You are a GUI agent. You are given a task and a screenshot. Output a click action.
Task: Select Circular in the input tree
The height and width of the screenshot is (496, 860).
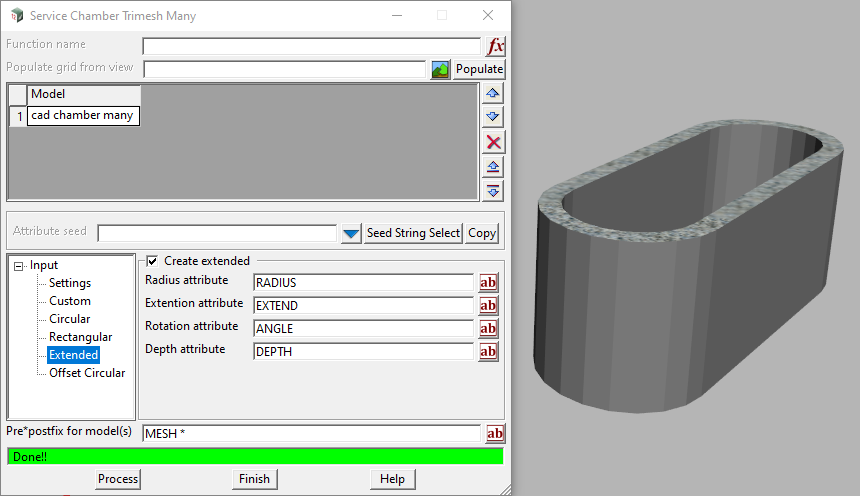[69, 319]
